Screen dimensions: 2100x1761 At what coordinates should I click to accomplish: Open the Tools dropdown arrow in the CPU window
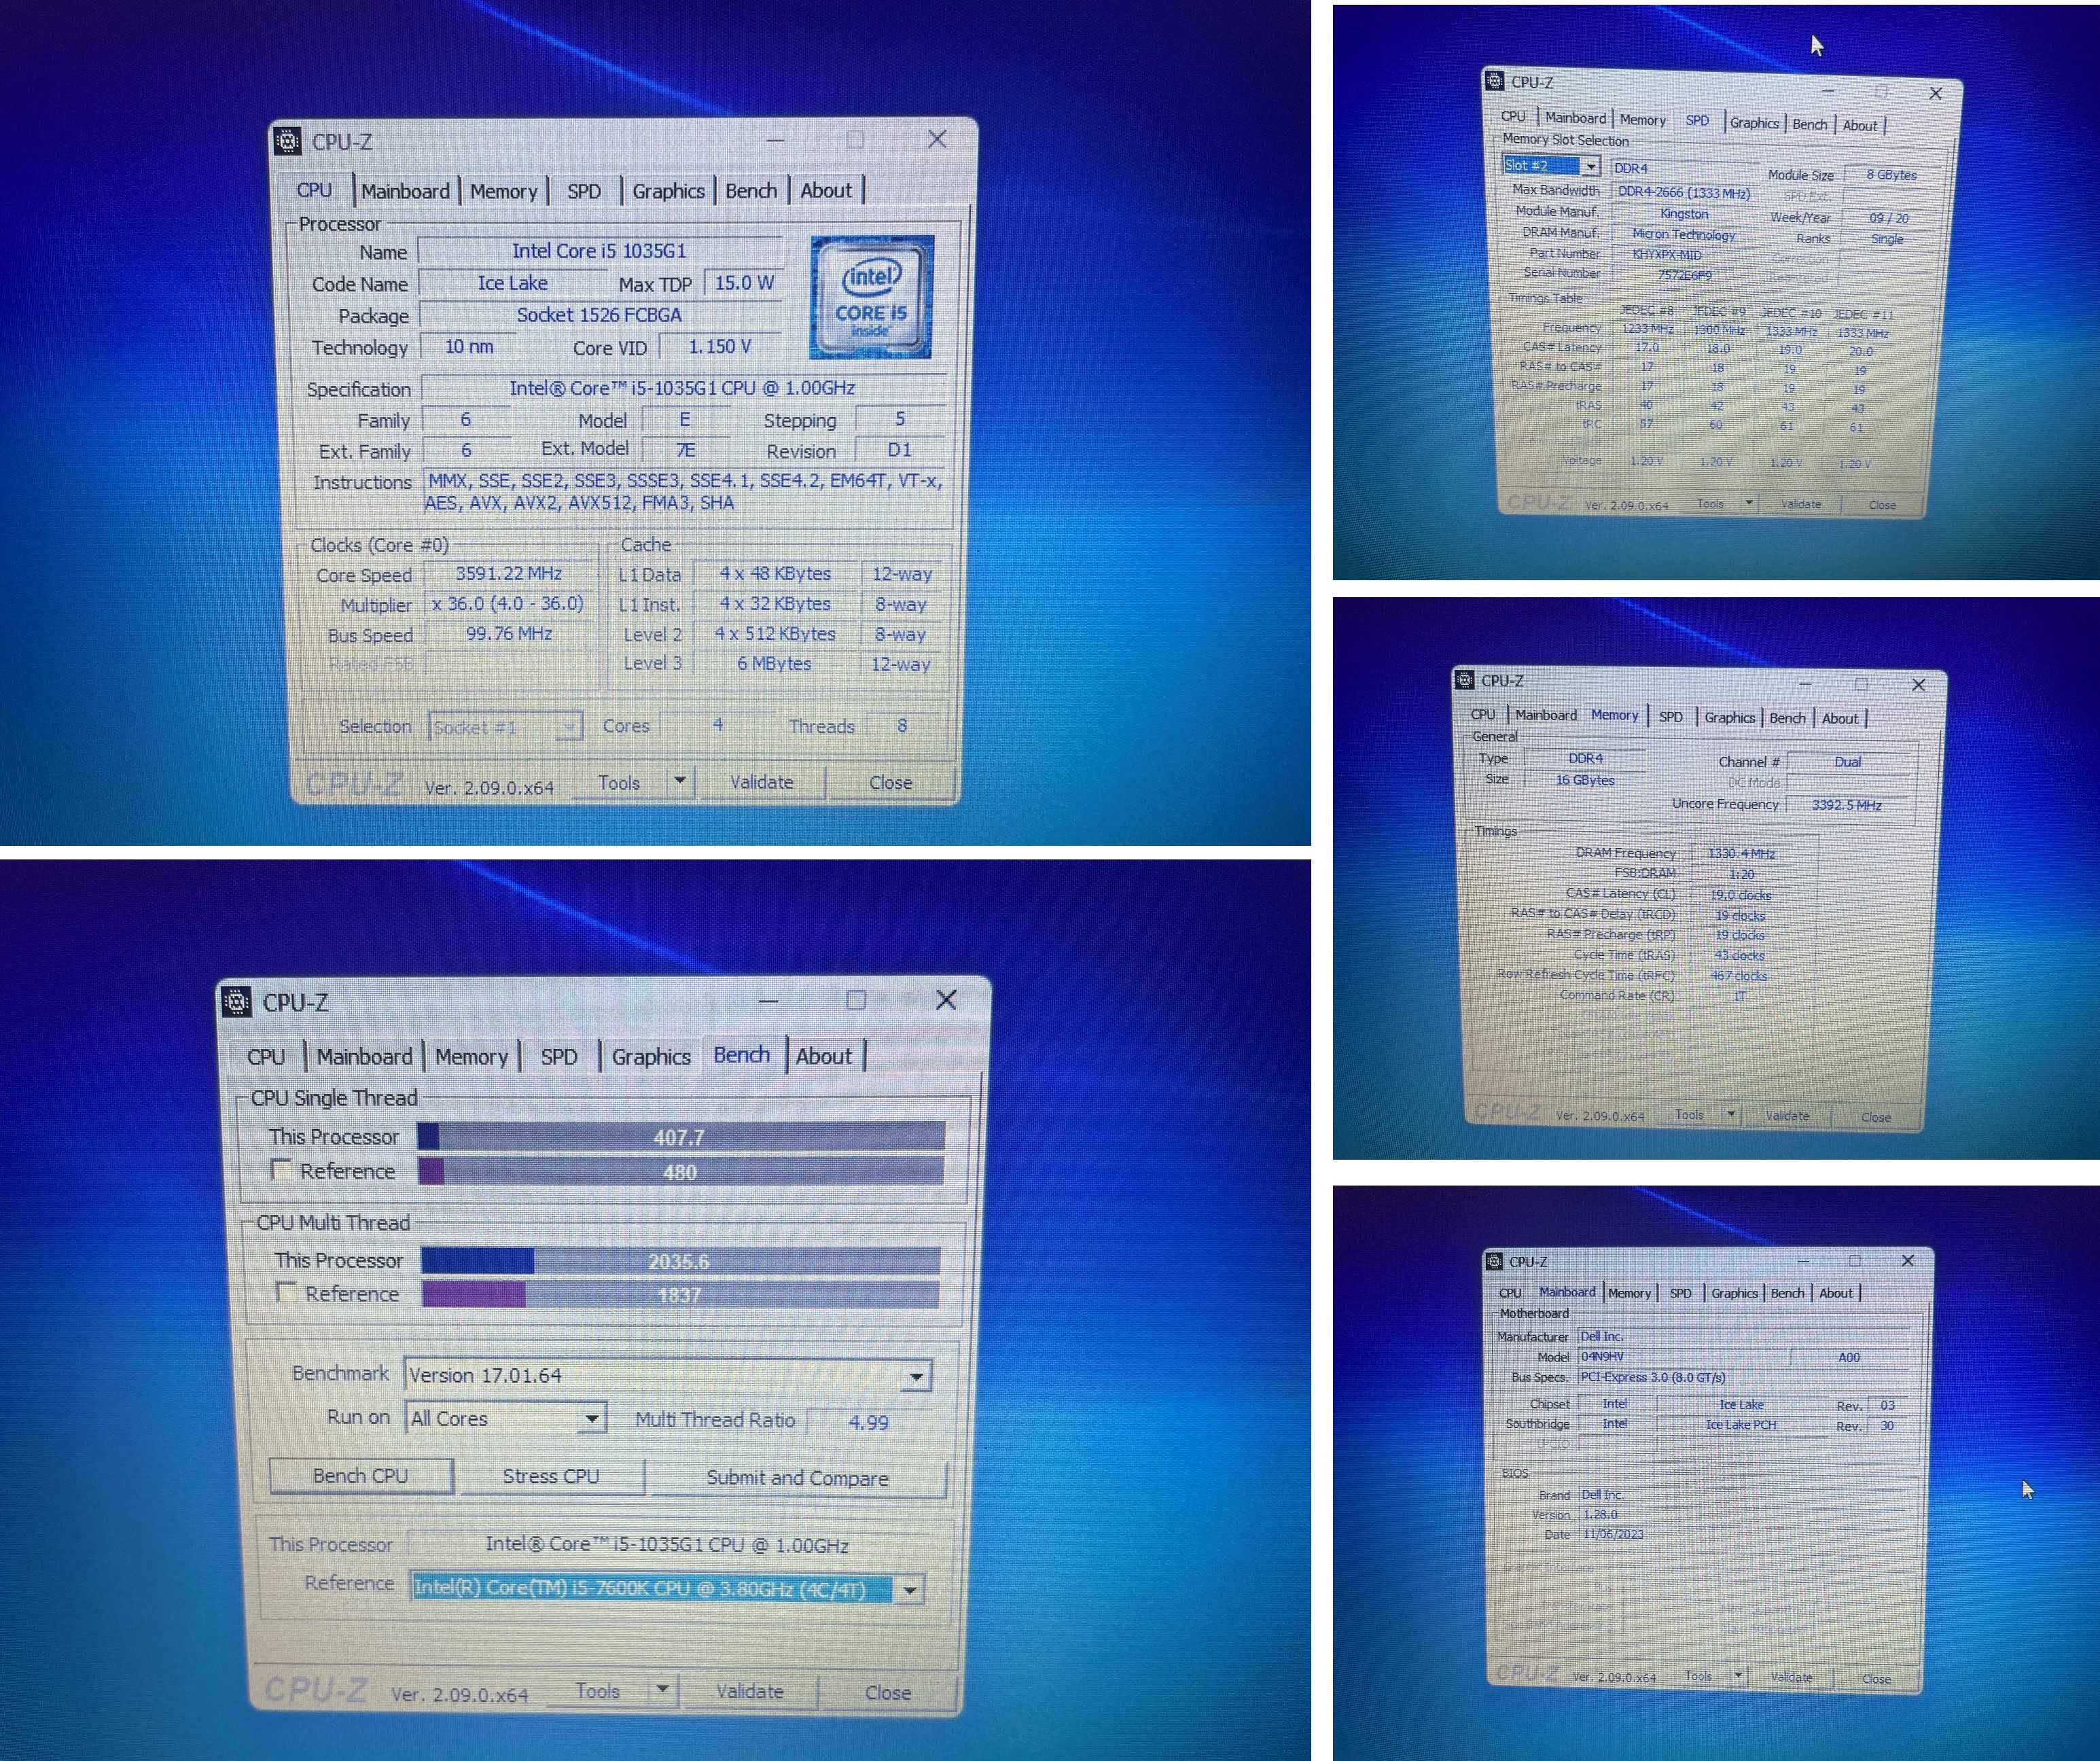point(680,781)
